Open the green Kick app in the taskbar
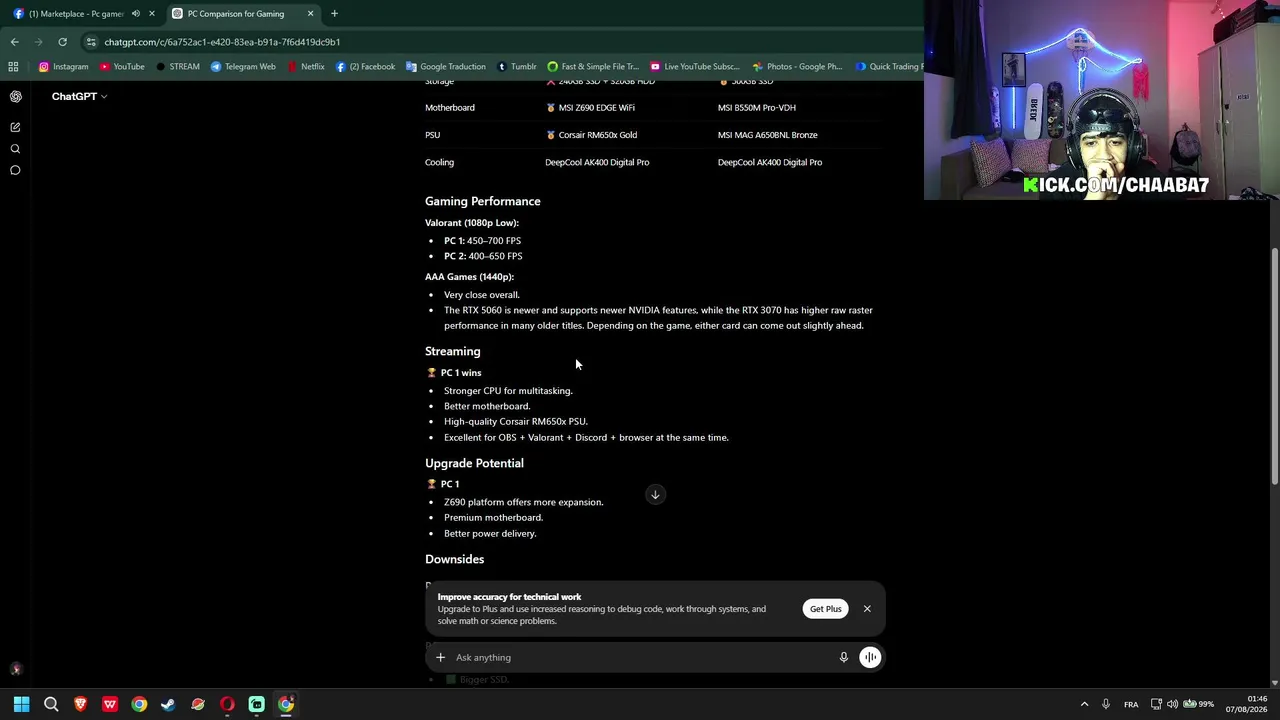 (257, 704)
